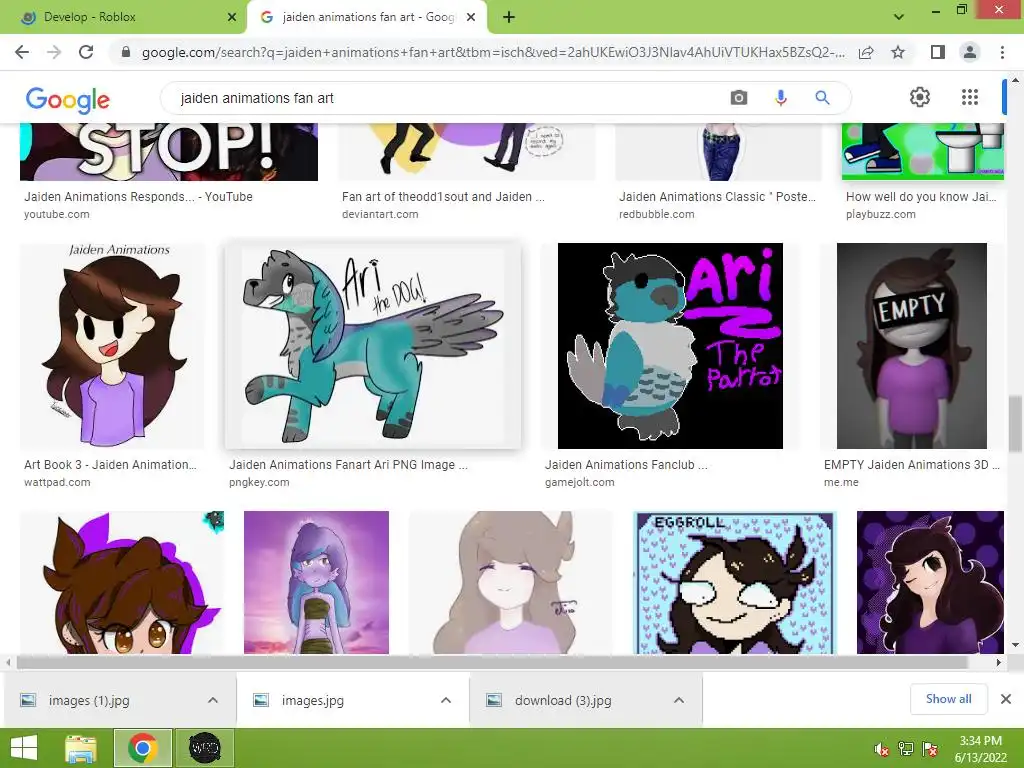Close the Develop - Roblox tab
The height and width of the screenshot is (768, 1024).
(x=232, y=17)
